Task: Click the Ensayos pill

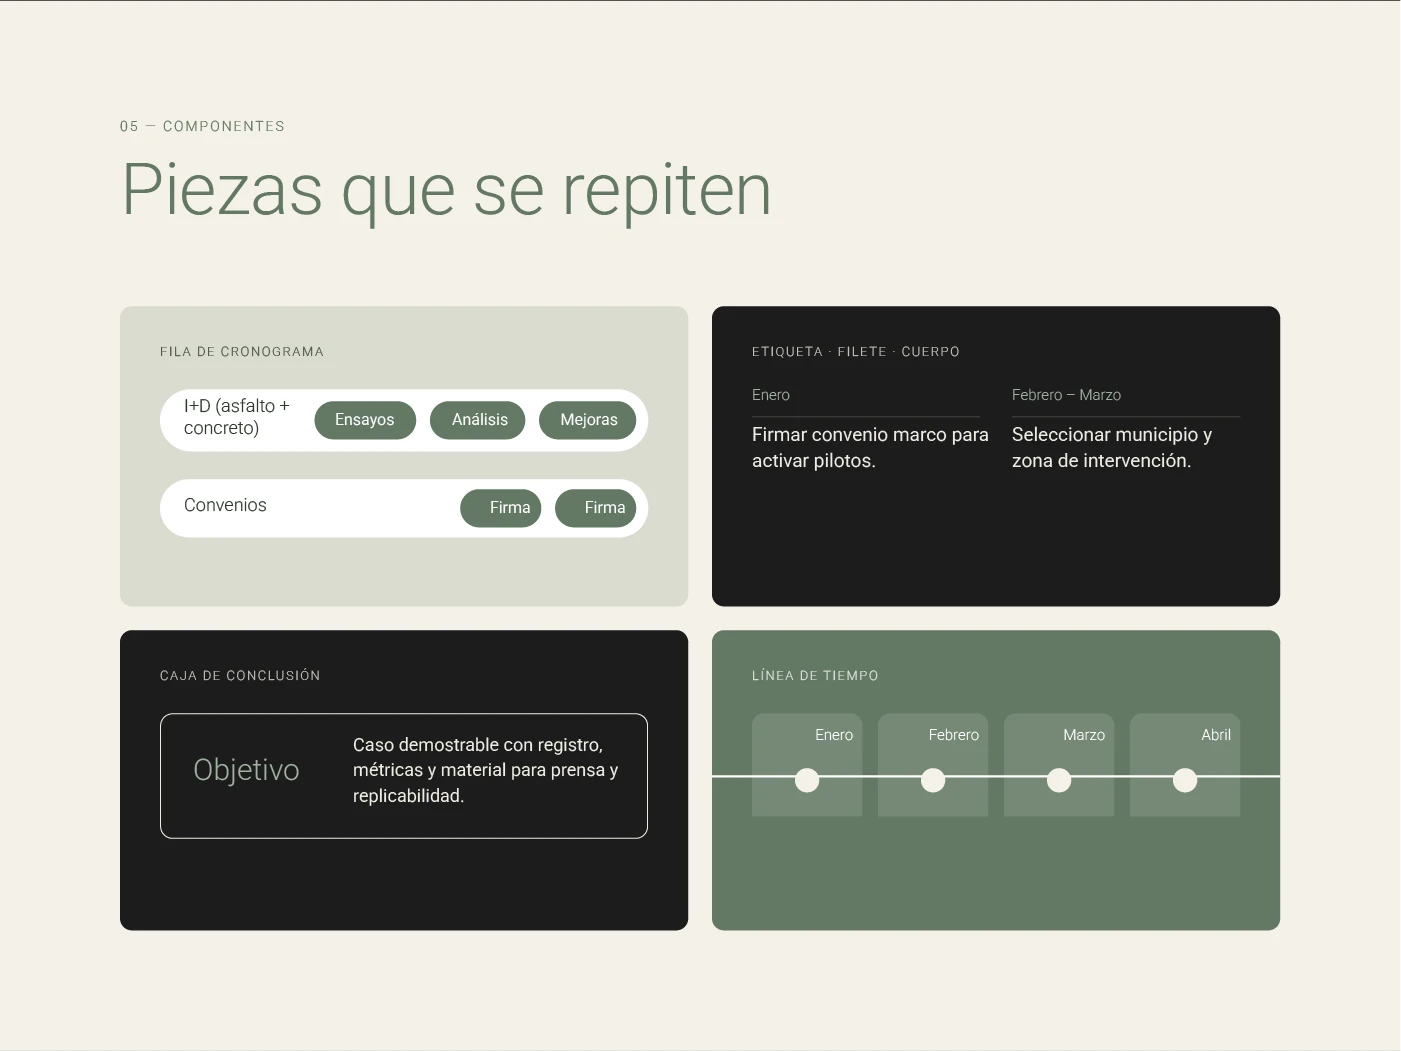Action: [x=365, y=420]
